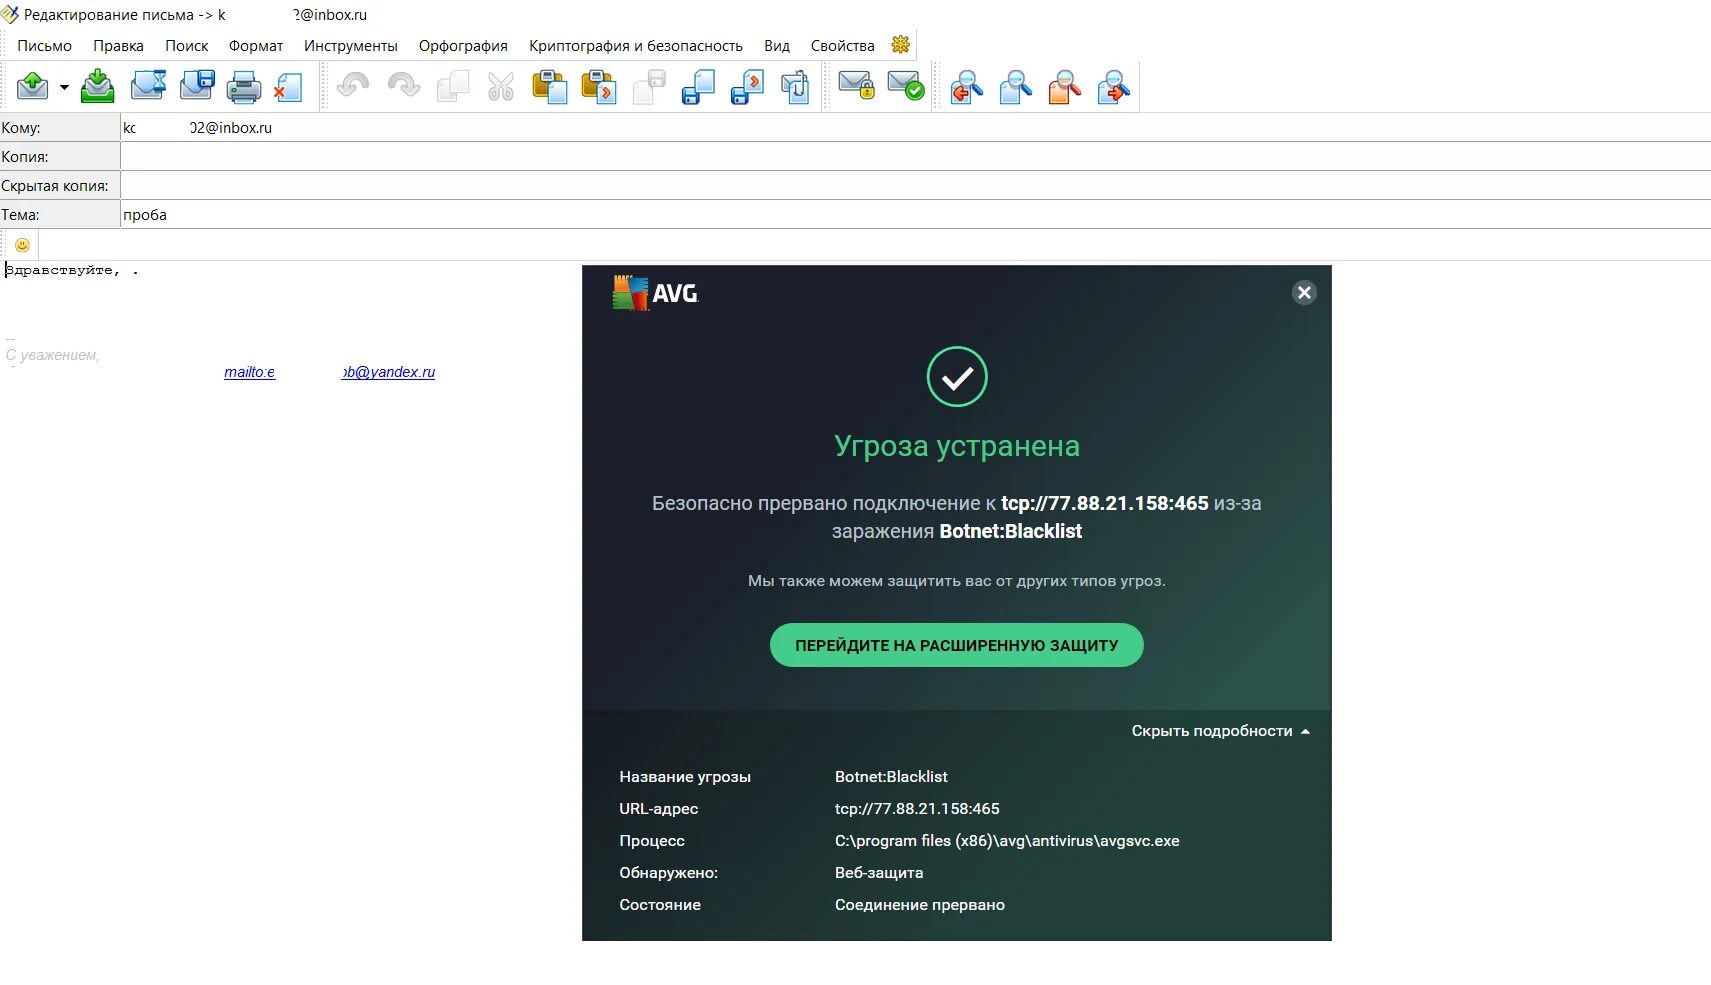Click the discard message page icon
The height and width of the screenshot is (985, 1711).
coord(288,87)
